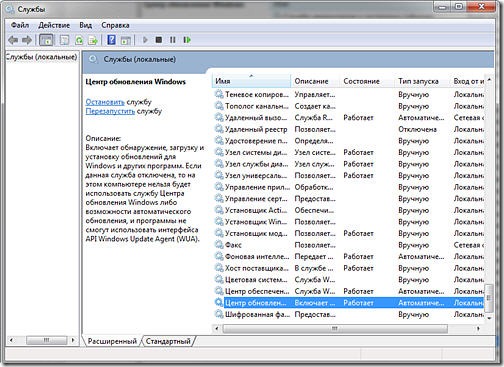Click the Start service play icon
The width and height of the screenshot is (504, 367).
(x=145, y=40)
